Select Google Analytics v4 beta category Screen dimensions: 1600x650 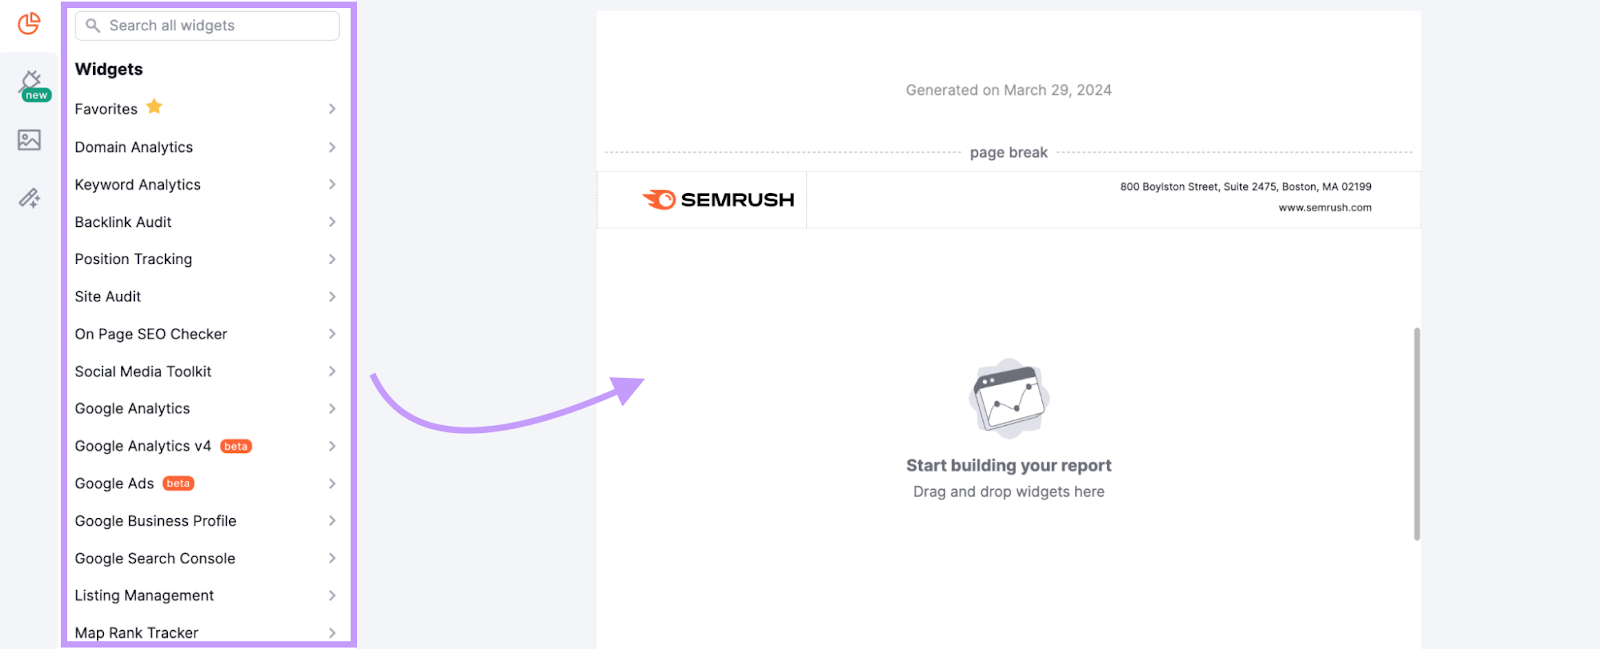pyautogui.click(x=143, y=446)
